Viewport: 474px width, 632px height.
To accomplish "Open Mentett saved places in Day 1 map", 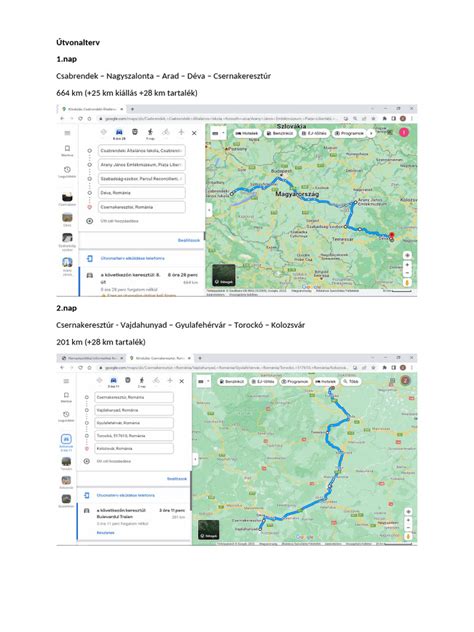I will click(67, 151).
